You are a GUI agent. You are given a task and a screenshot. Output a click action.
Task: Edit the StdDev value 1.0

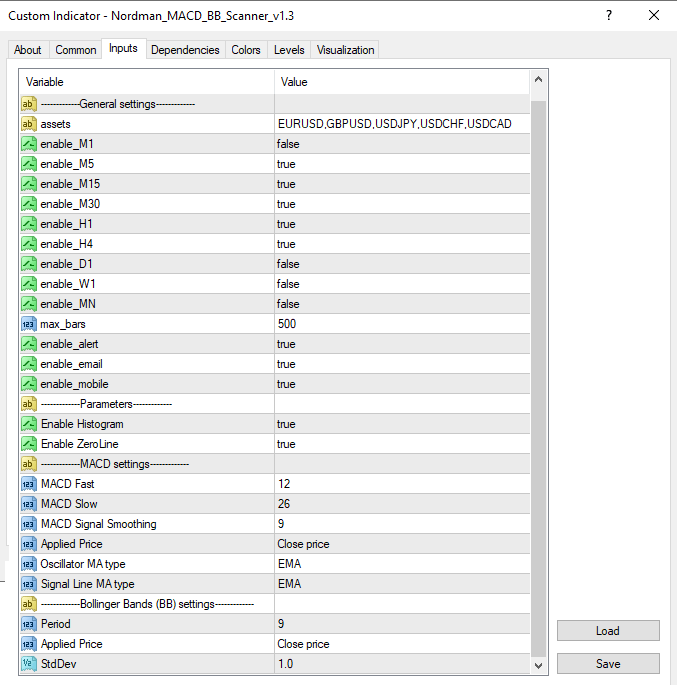point(402,664)
